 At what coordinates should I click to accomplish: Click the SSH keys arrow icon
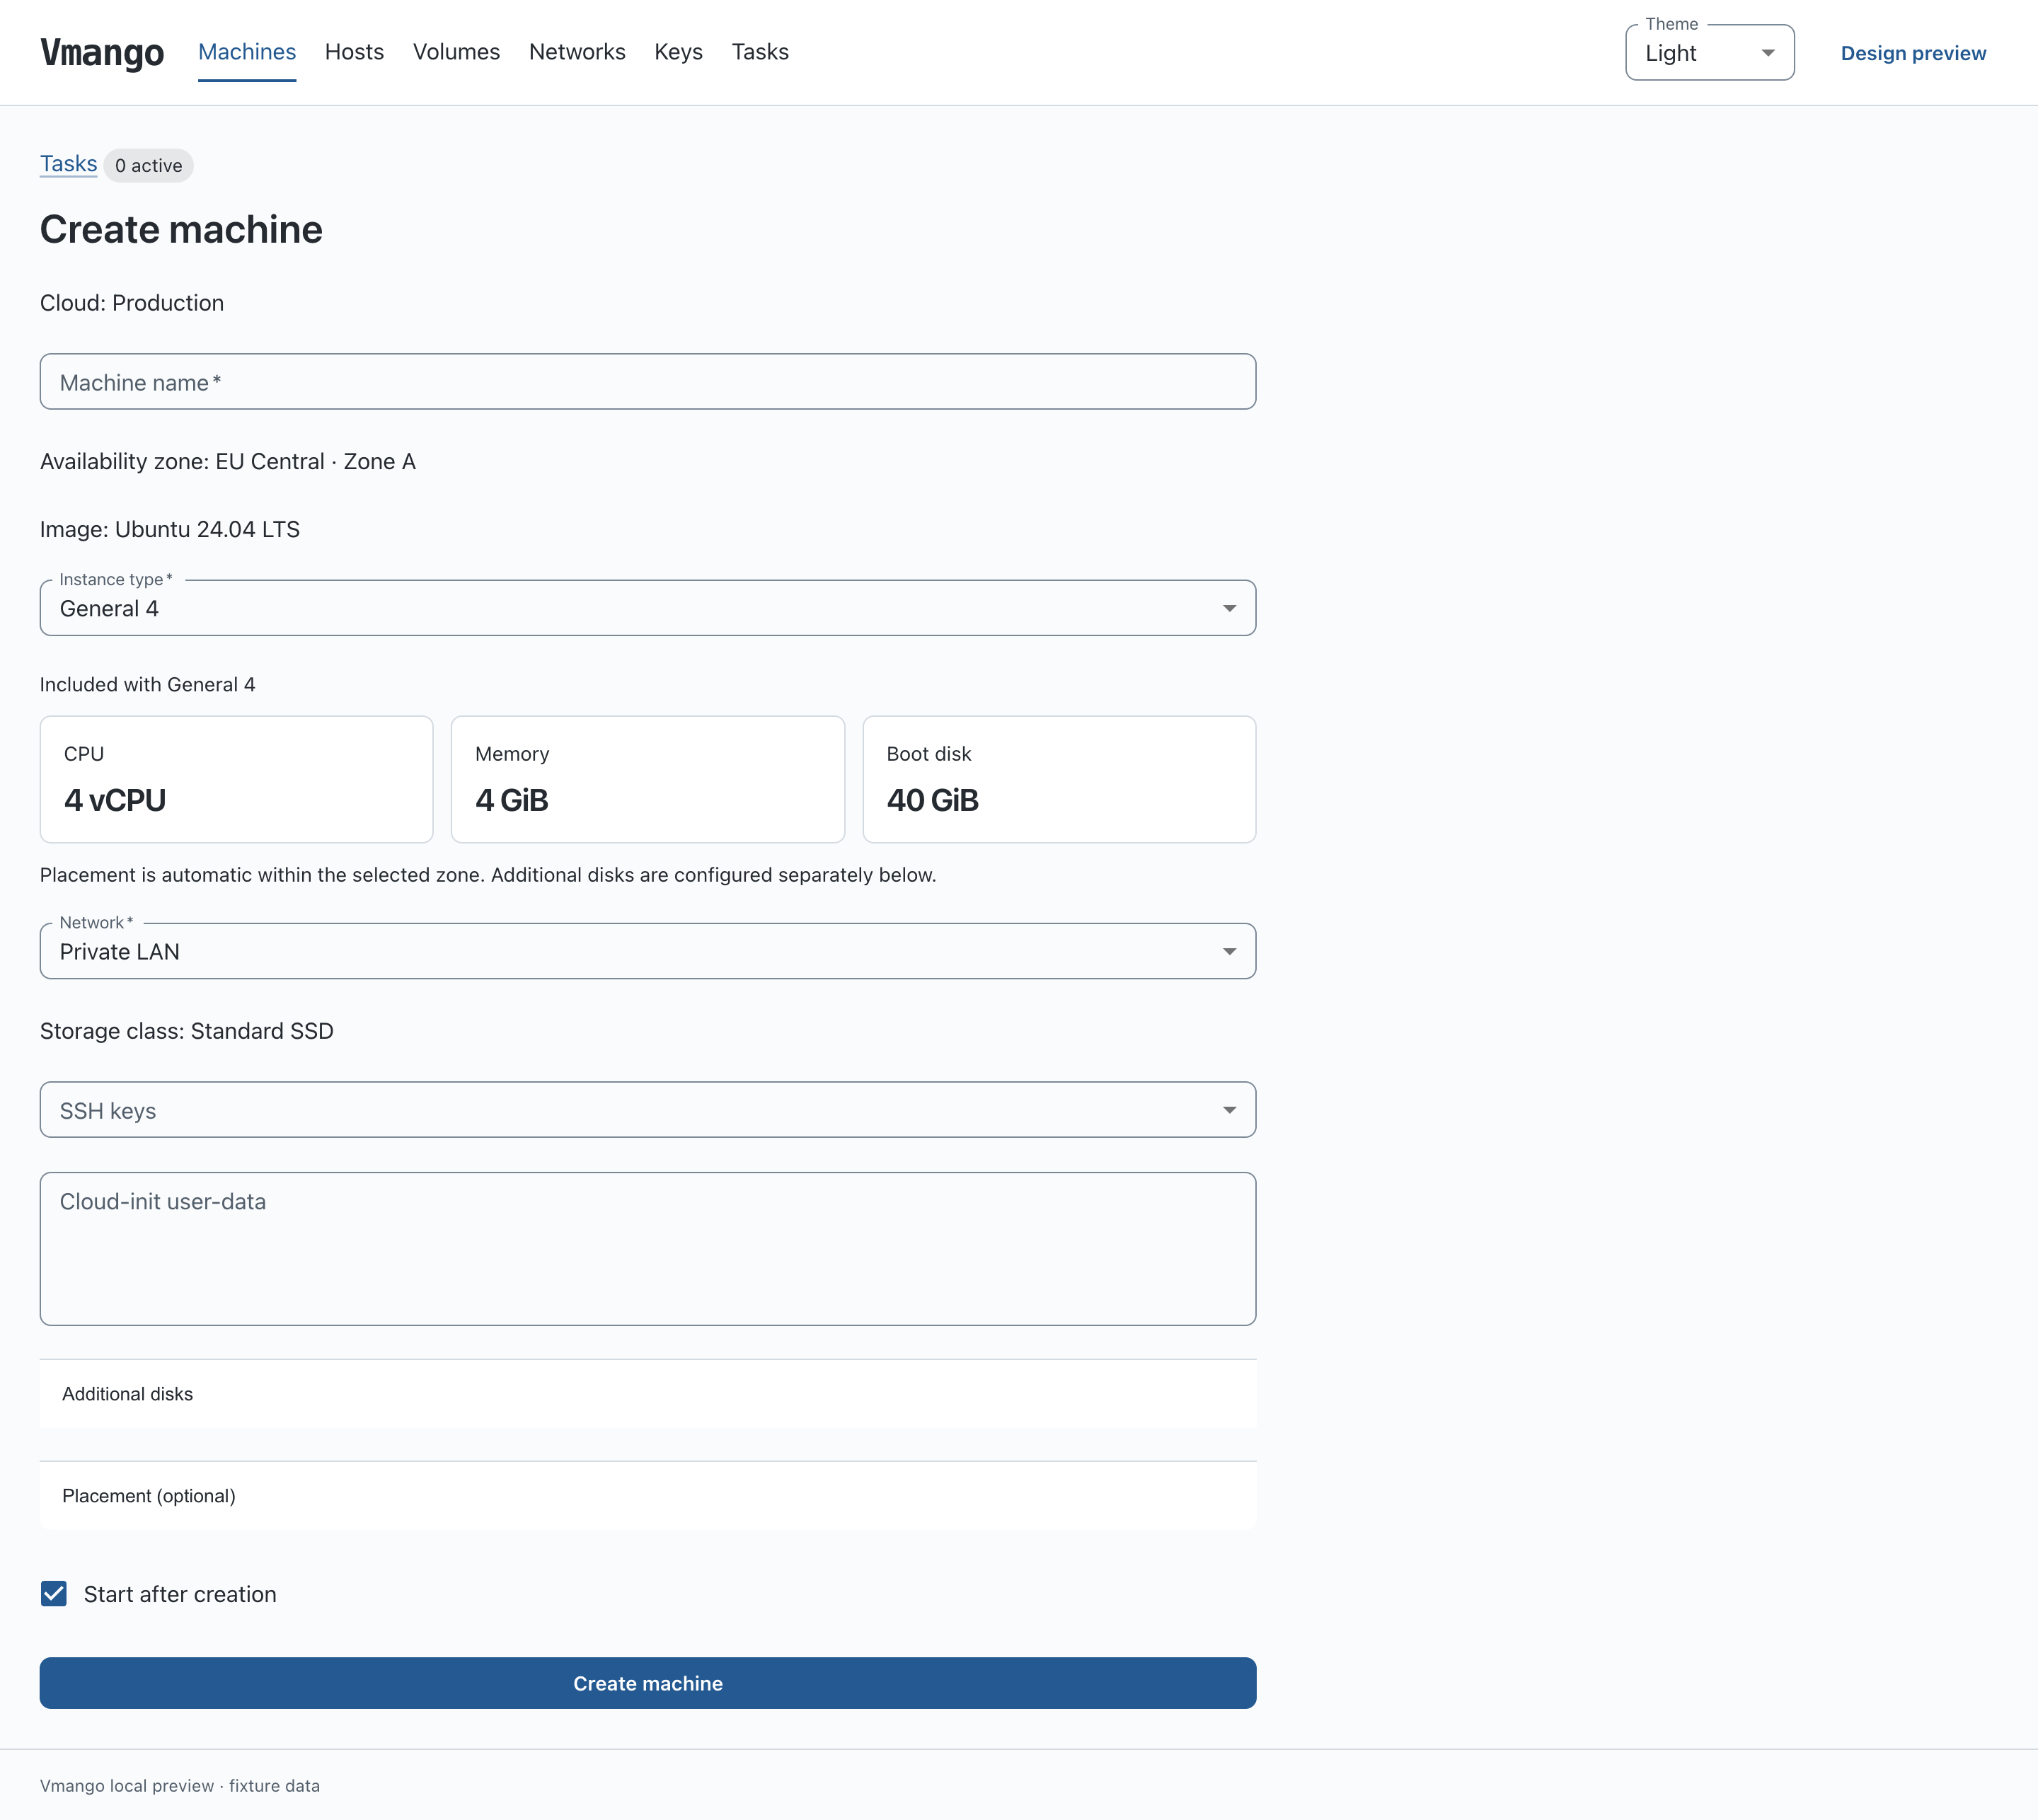pyautogui.click(x=1229, y=1110)
